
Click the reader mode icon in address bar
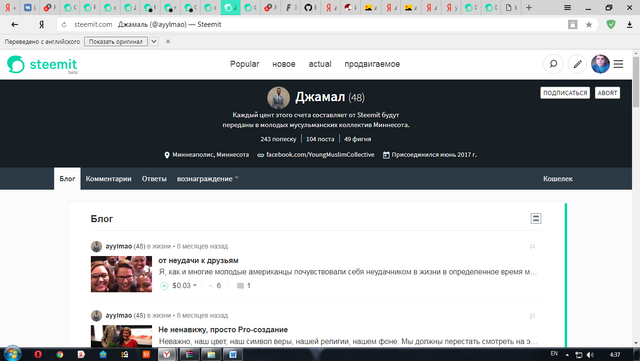(x=573, y=25)
